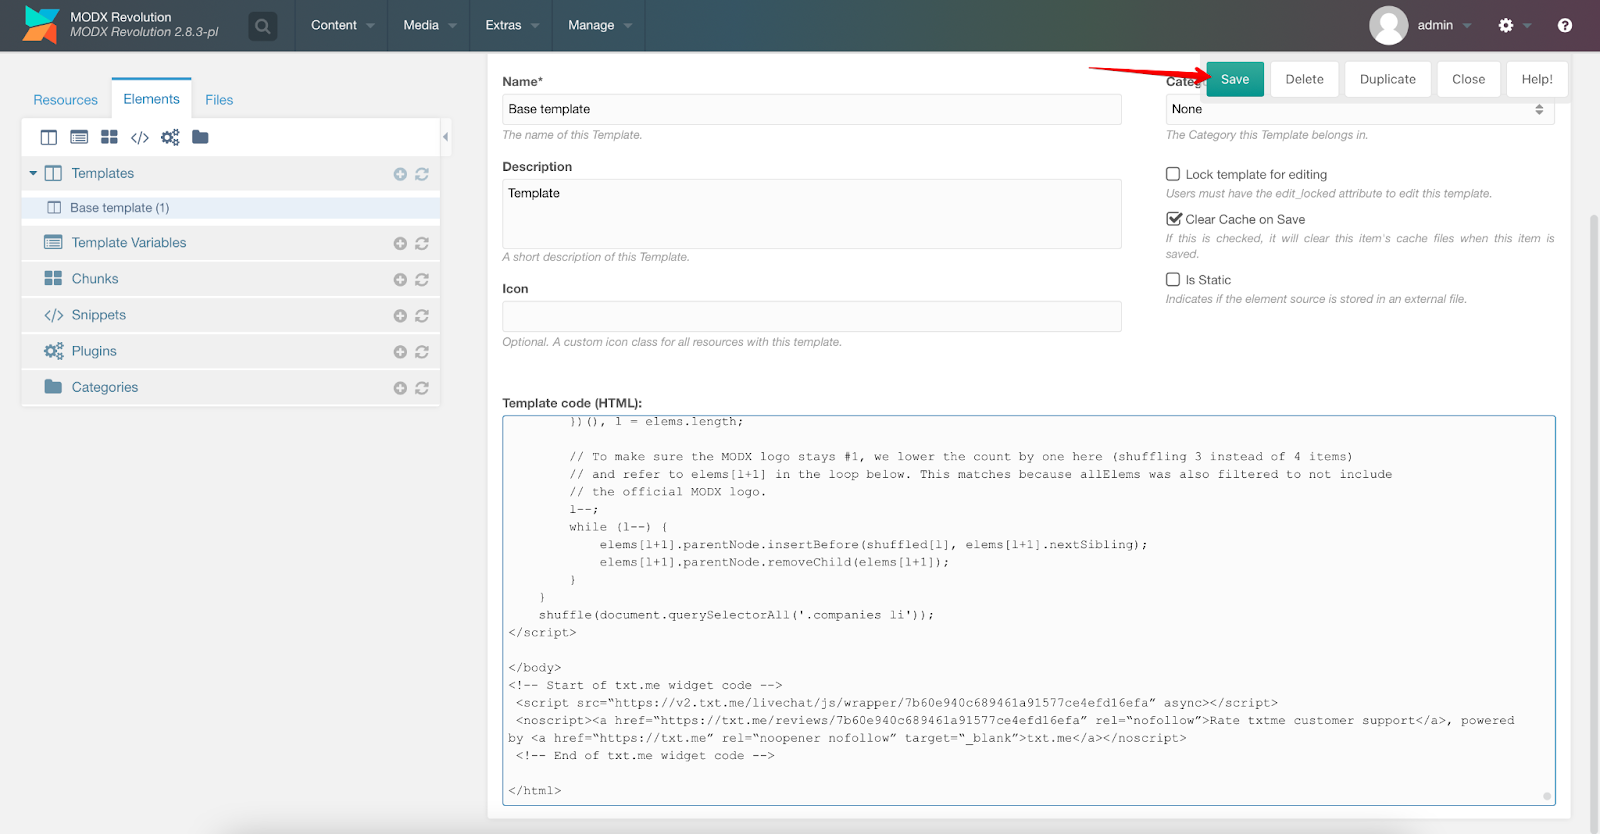Duplicate the Base template

pyautogui.click(x=1388, y=79)
